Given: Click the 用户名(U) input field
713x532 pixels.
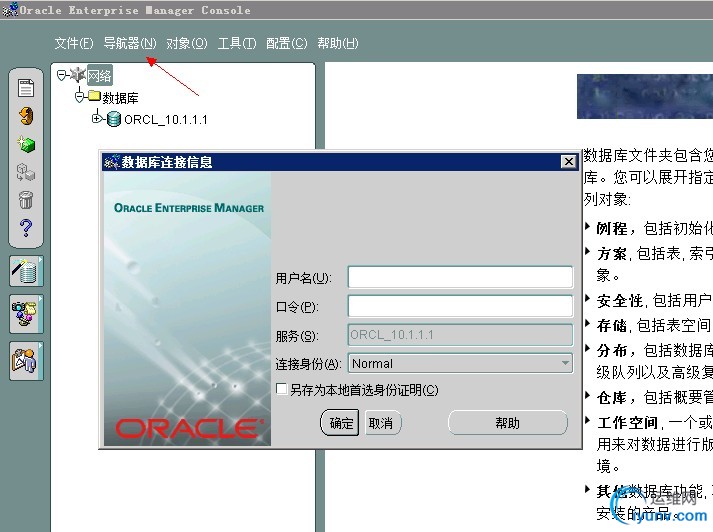Looking at the screenshot, I should pos(460,277).
